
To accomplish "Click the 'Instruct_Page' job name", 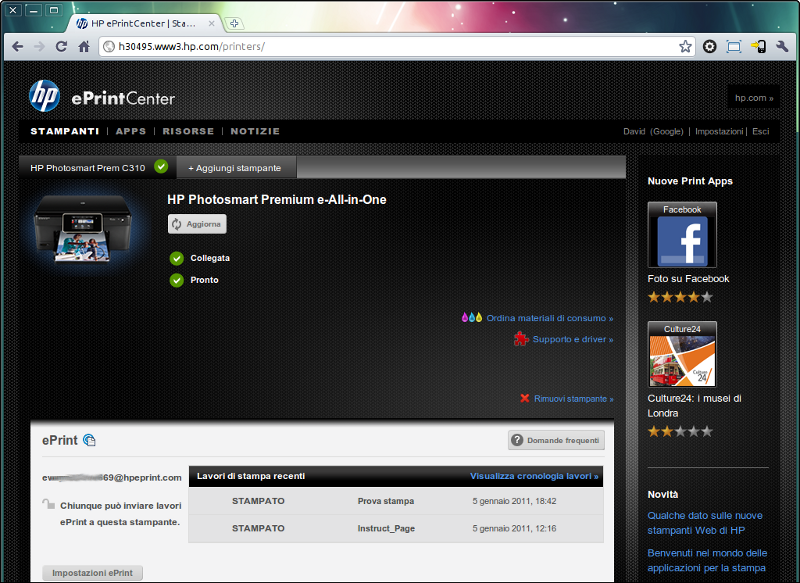I will [x=386, y=528].
